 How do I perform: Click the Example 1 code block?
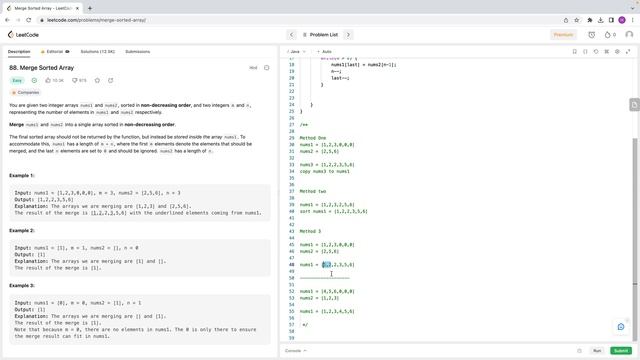coord(140,203)
